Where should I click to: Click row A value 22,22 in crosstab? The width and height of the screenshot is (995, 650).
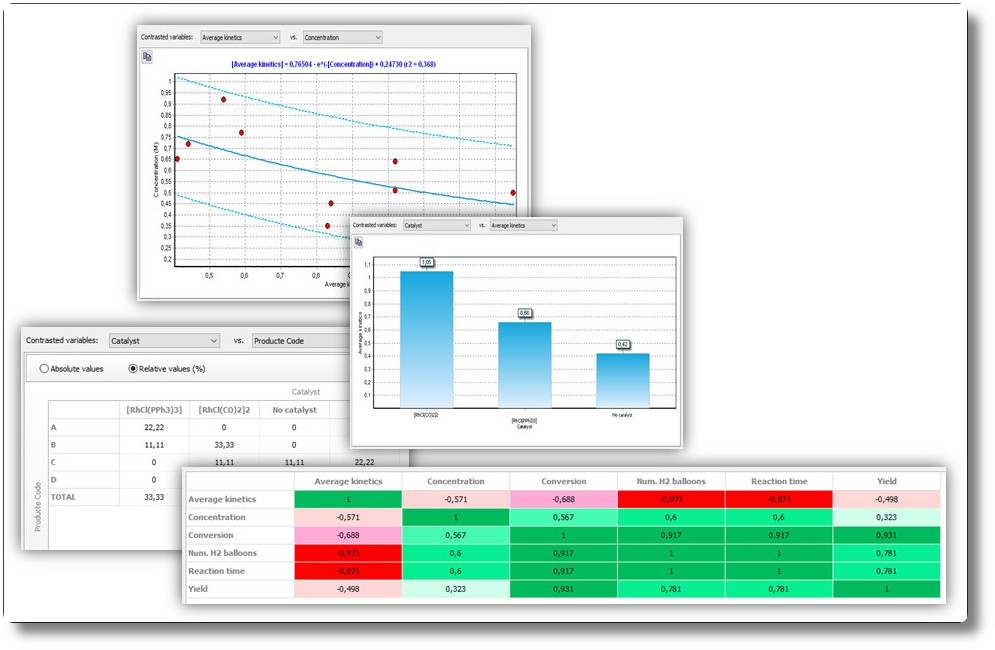(x=154, y=427)
